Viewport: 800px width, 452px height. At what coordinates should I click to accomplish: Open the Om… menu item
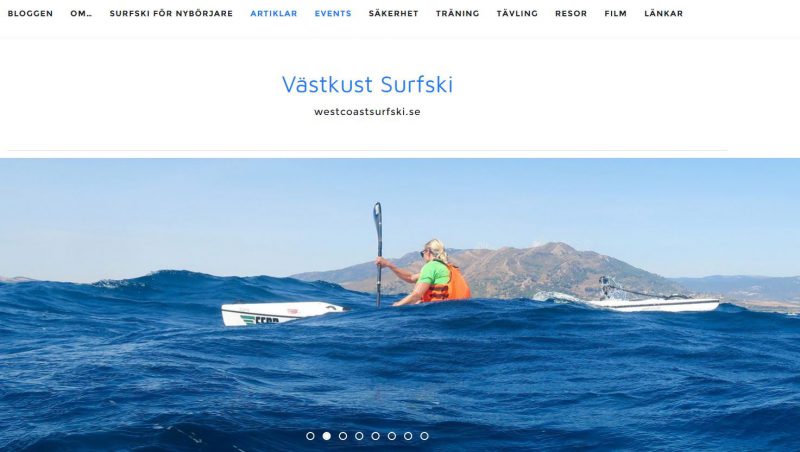coord(81,14)
